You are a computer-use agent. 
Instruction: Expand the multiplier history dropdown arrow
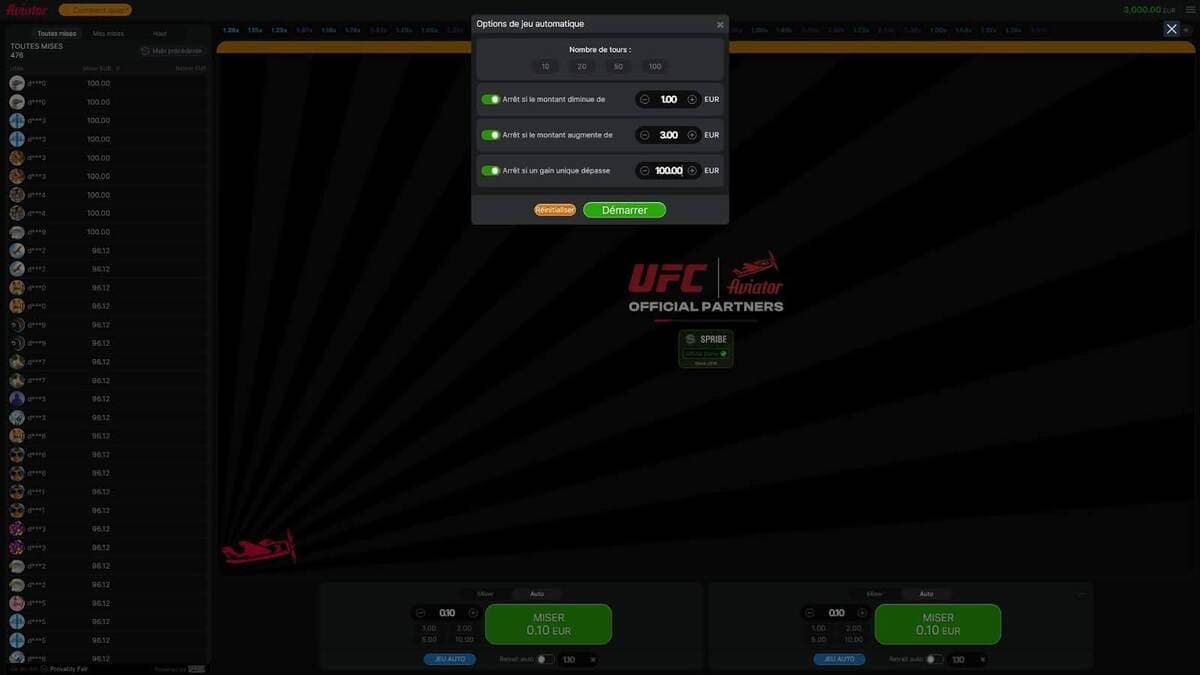coord(1184,27)
